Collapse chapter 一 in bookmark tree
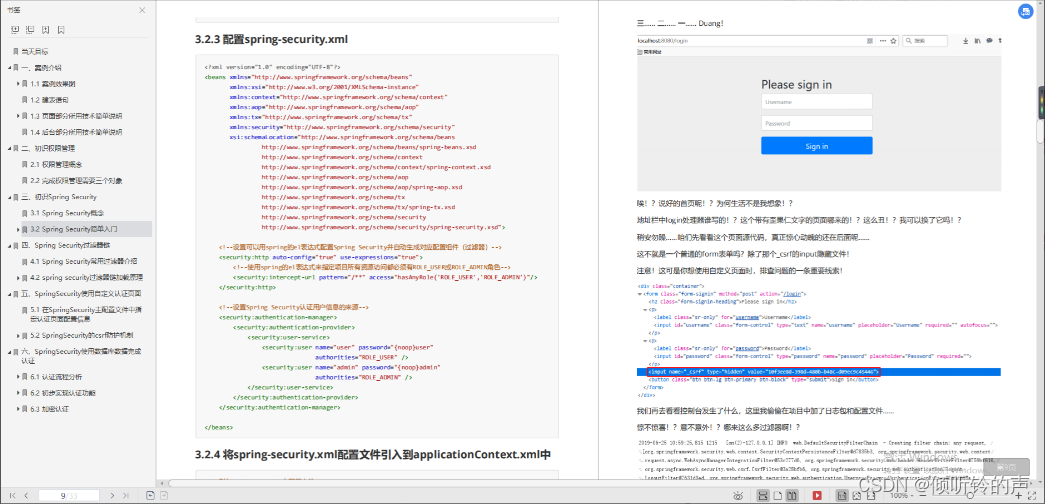Image resolution: width=1045 pixels, height=504 pixels. point(9,67)
